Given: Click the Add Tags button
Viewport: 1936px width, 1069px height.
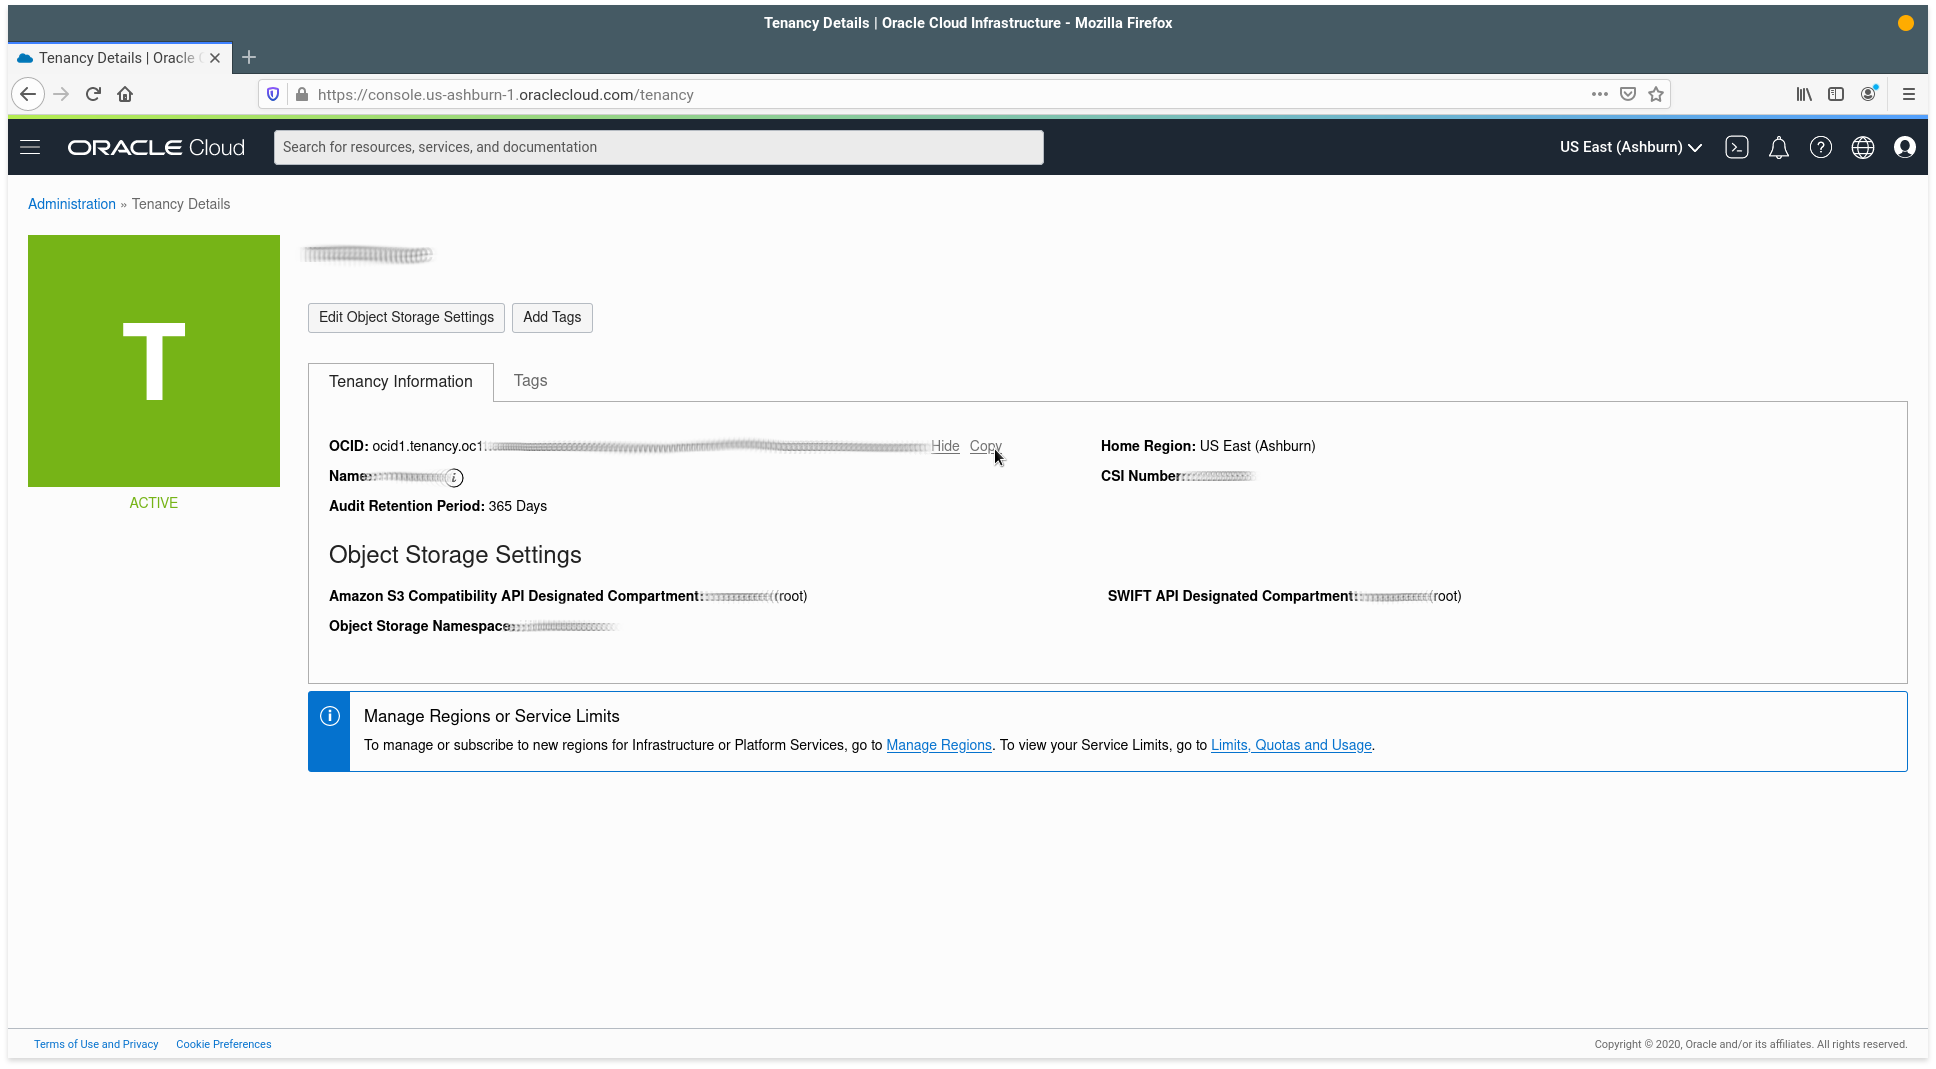Looking at the screenshot, I should 552,317.
